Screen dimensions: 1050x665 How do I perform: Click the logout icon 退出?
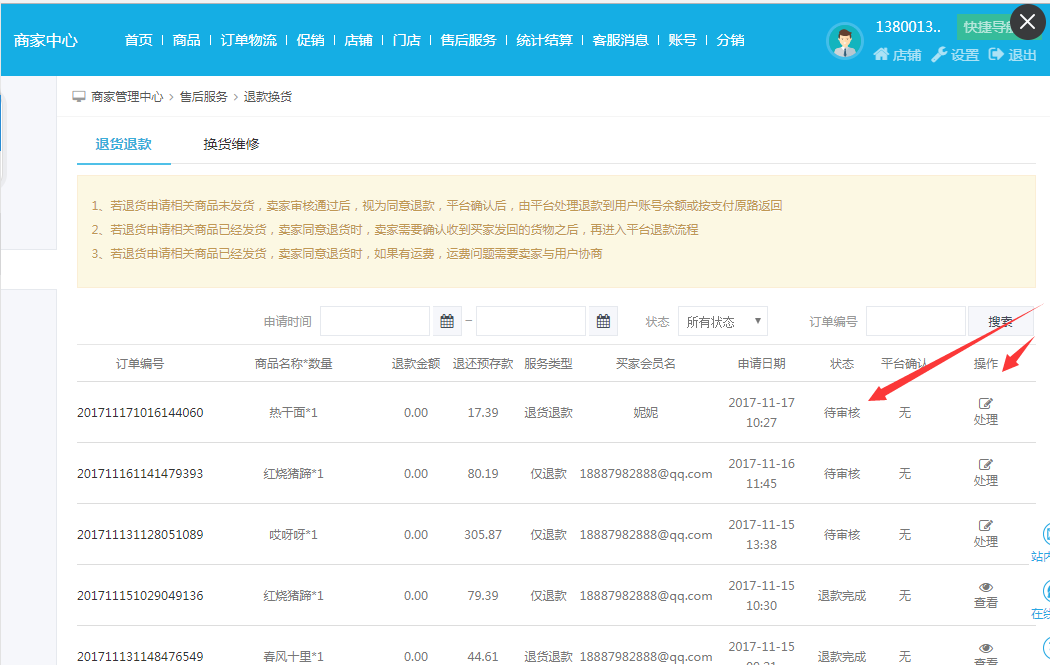tap(996, 55)
